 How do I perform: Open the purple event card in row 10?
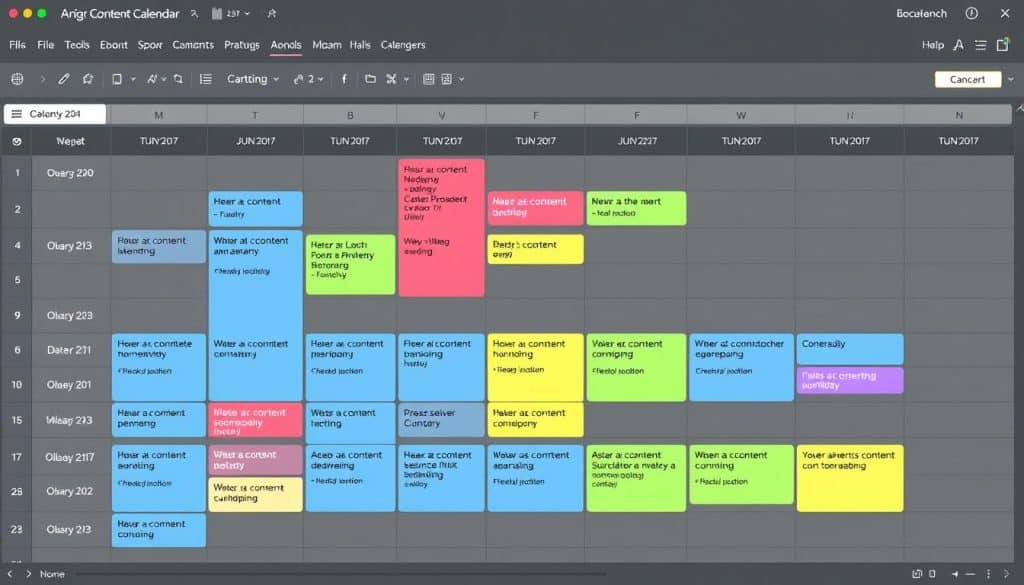850,380
